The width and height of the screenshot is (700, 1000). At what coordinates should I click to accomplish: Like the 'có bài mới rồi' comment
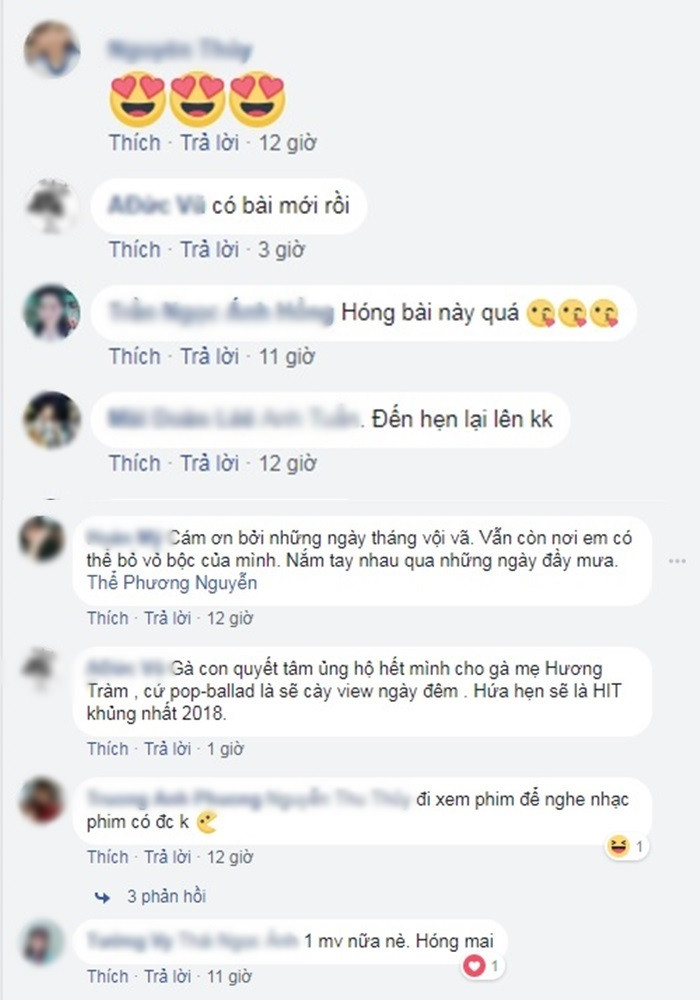135,249
